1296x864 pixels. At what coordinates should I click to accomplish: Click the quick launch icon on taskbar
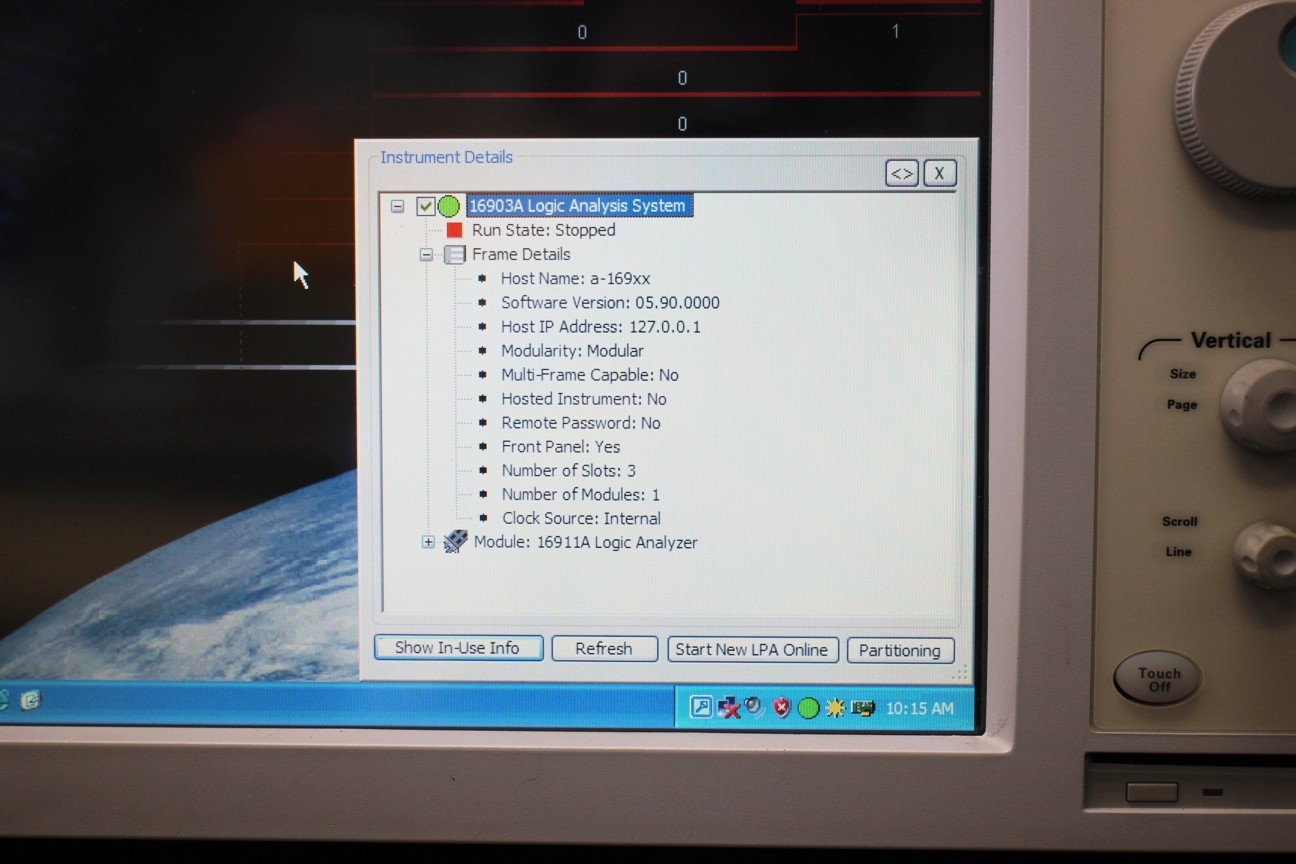pyautogui.click(x=30, y=701)
